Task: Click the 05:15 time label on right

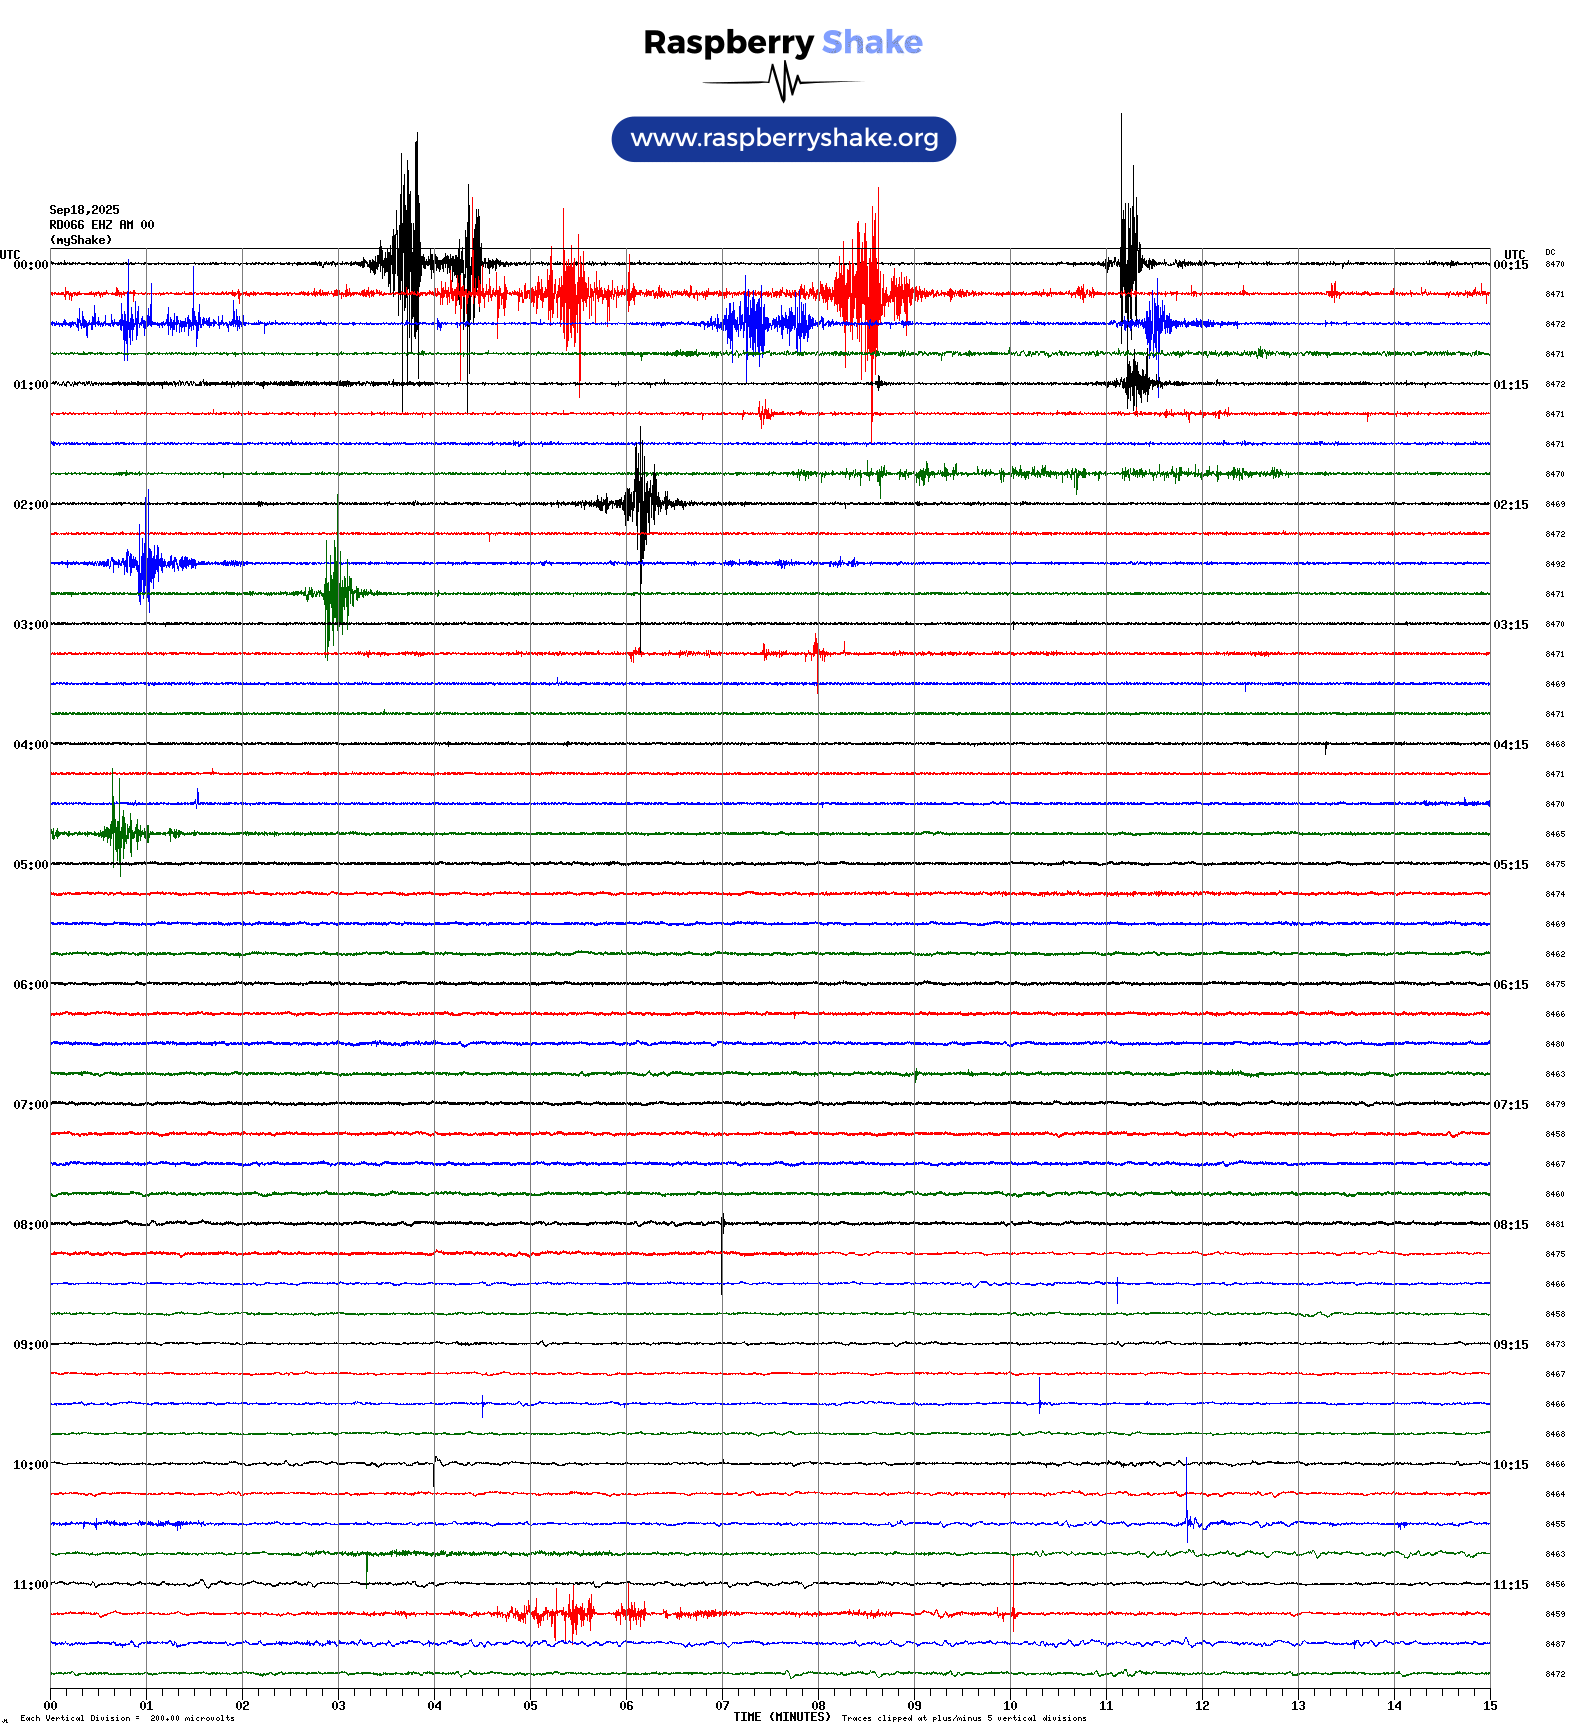Action: point(1510,865)
